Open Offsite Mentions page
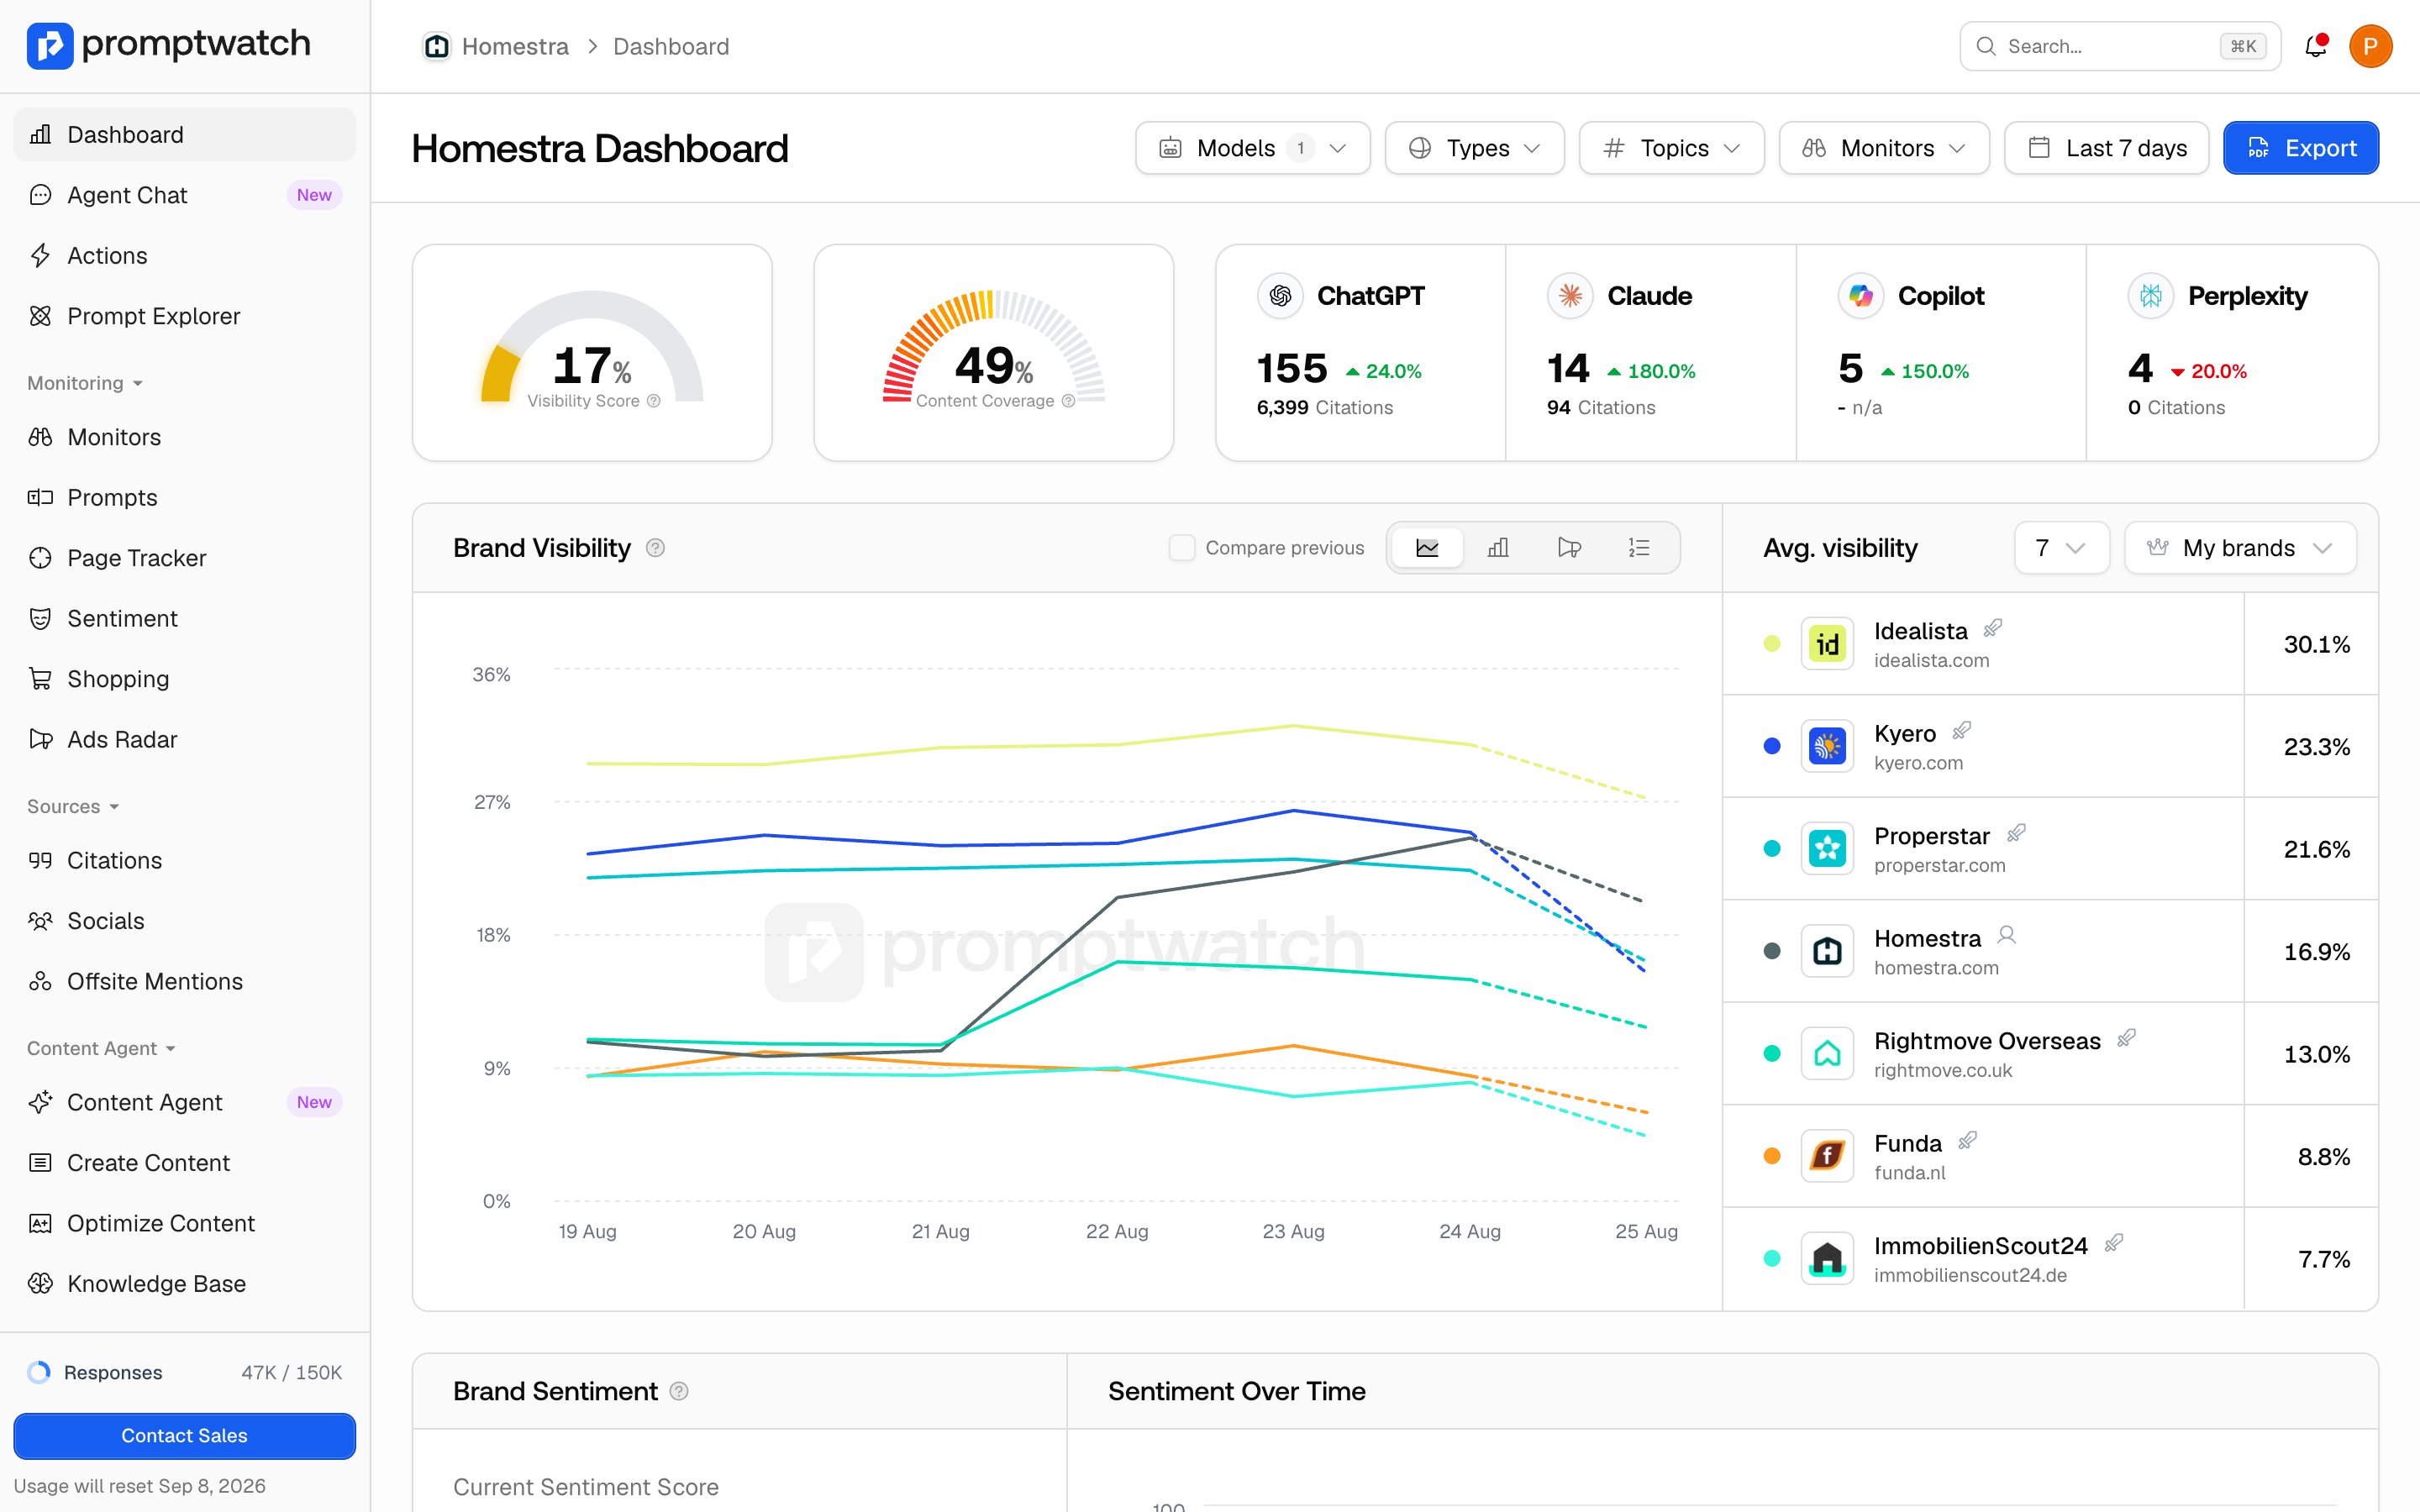 (x=184, y=981)
